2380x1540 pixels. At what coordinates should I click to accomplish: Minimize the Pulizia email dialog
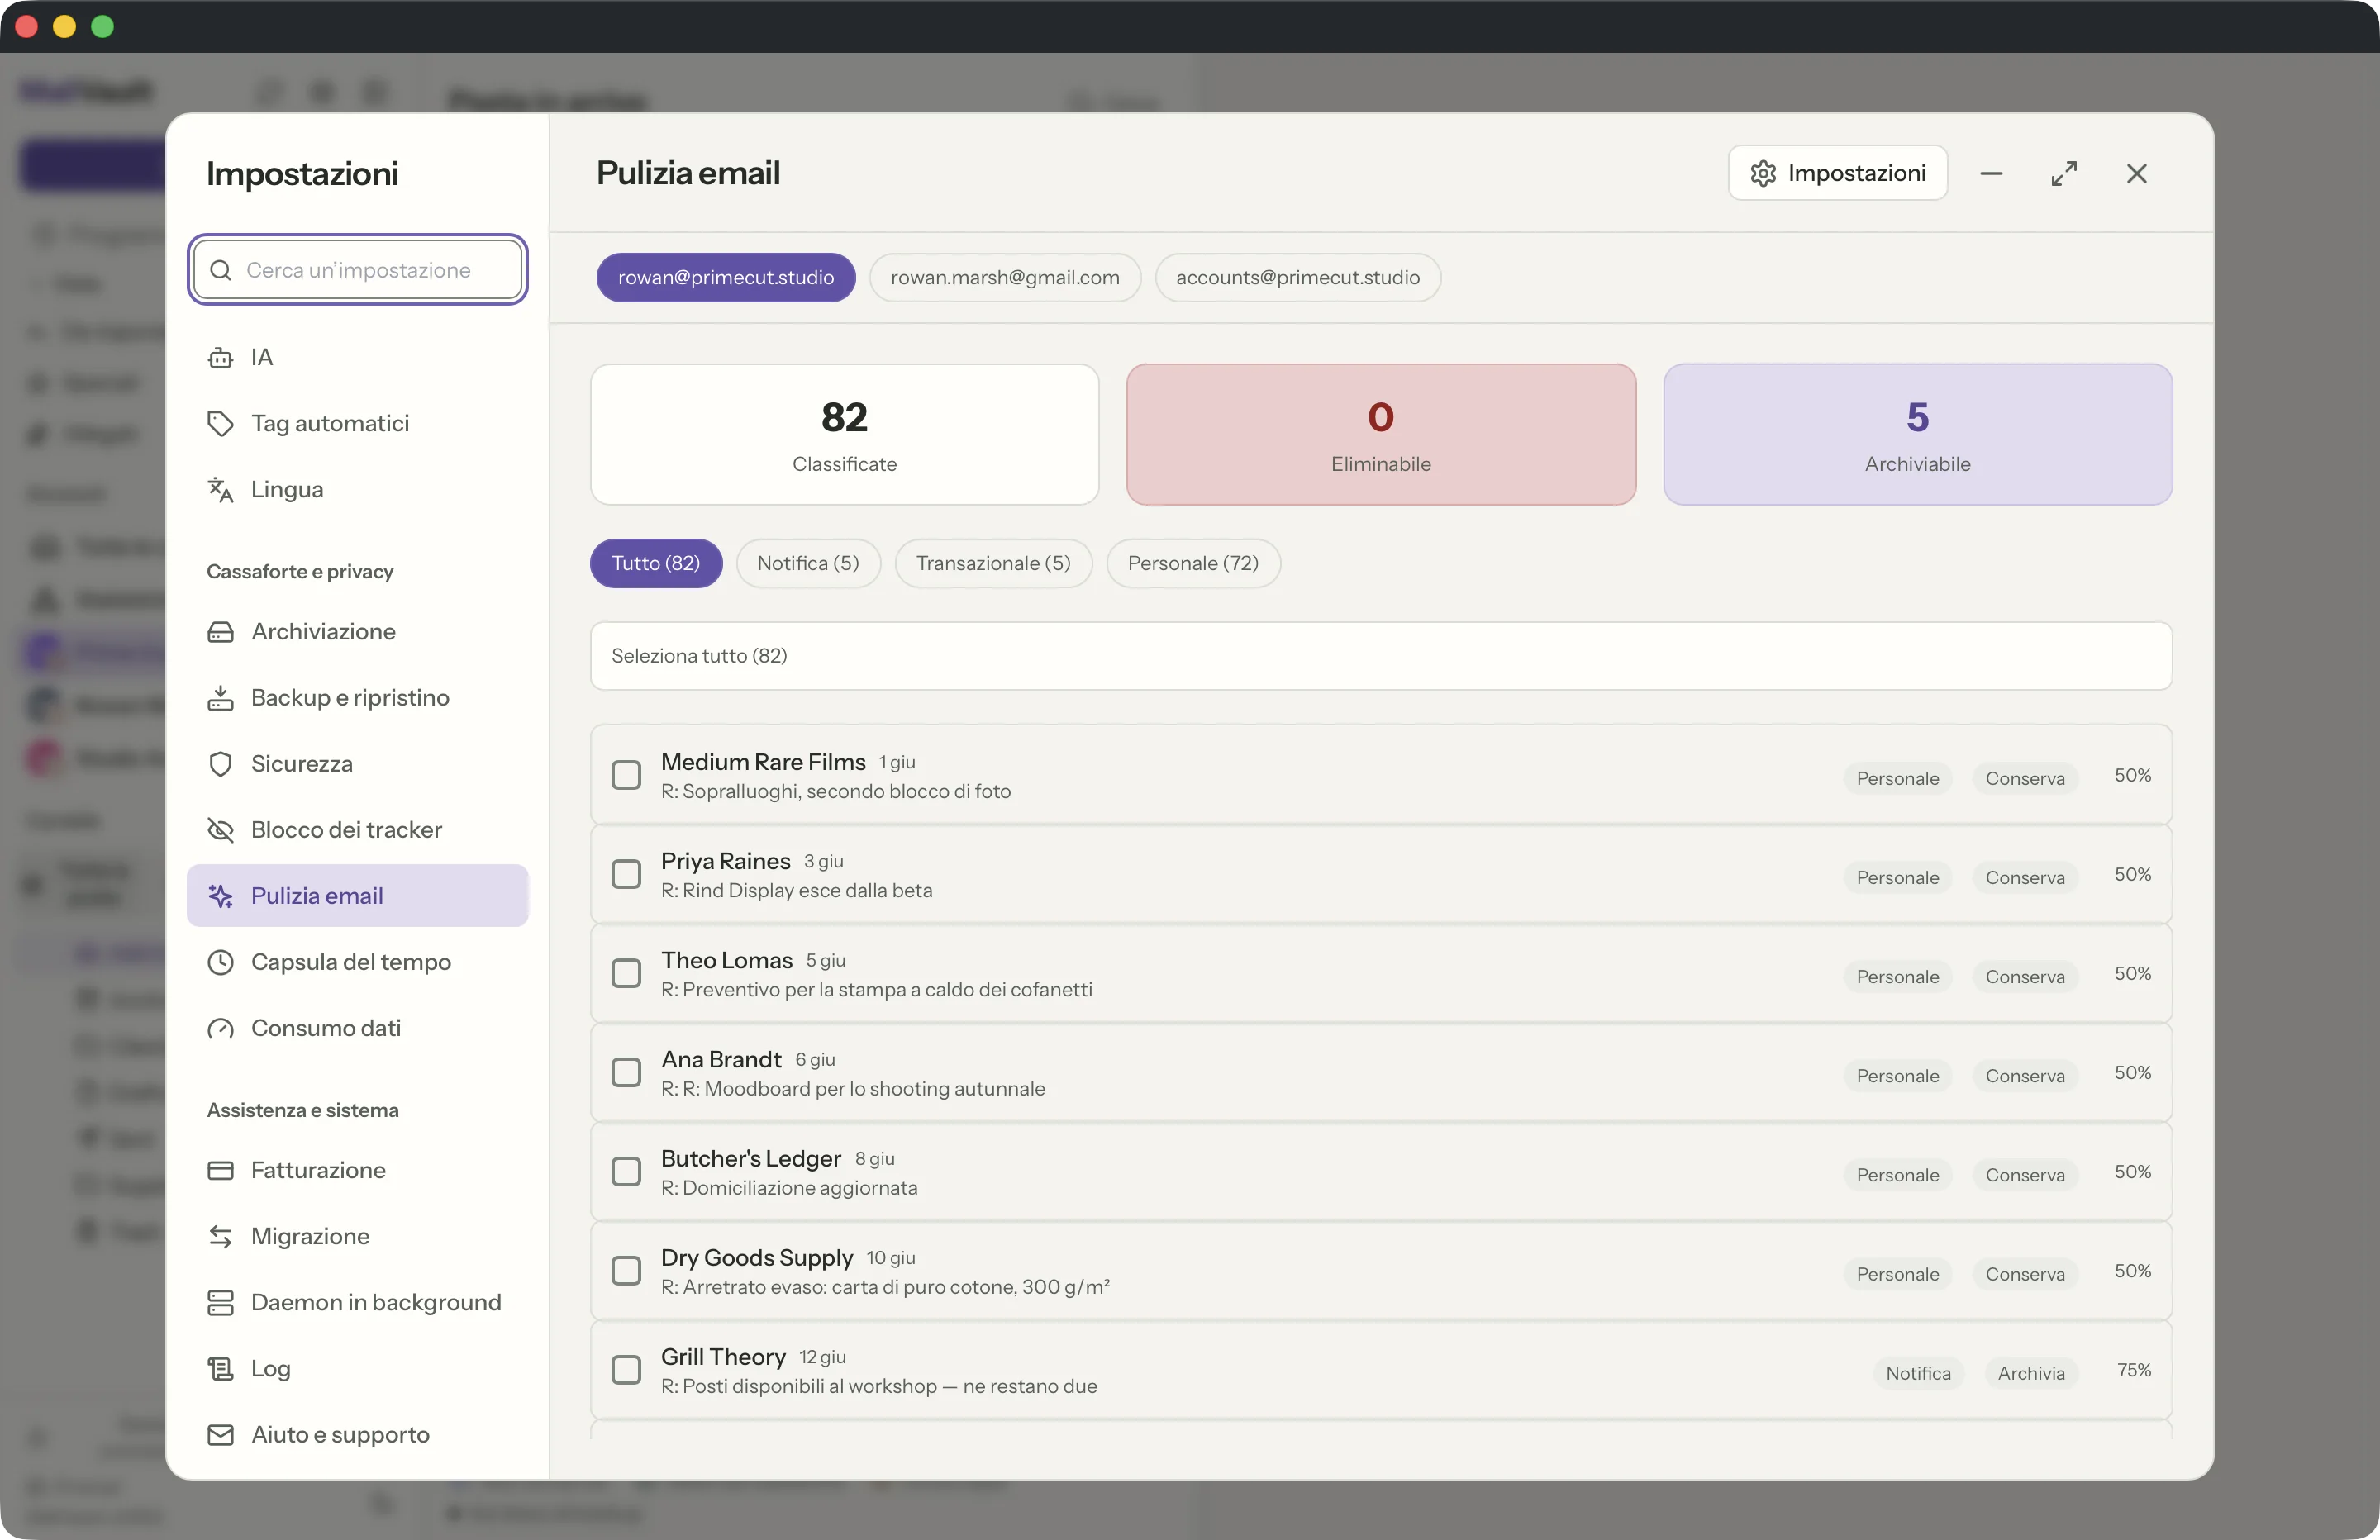point(1991,173)
